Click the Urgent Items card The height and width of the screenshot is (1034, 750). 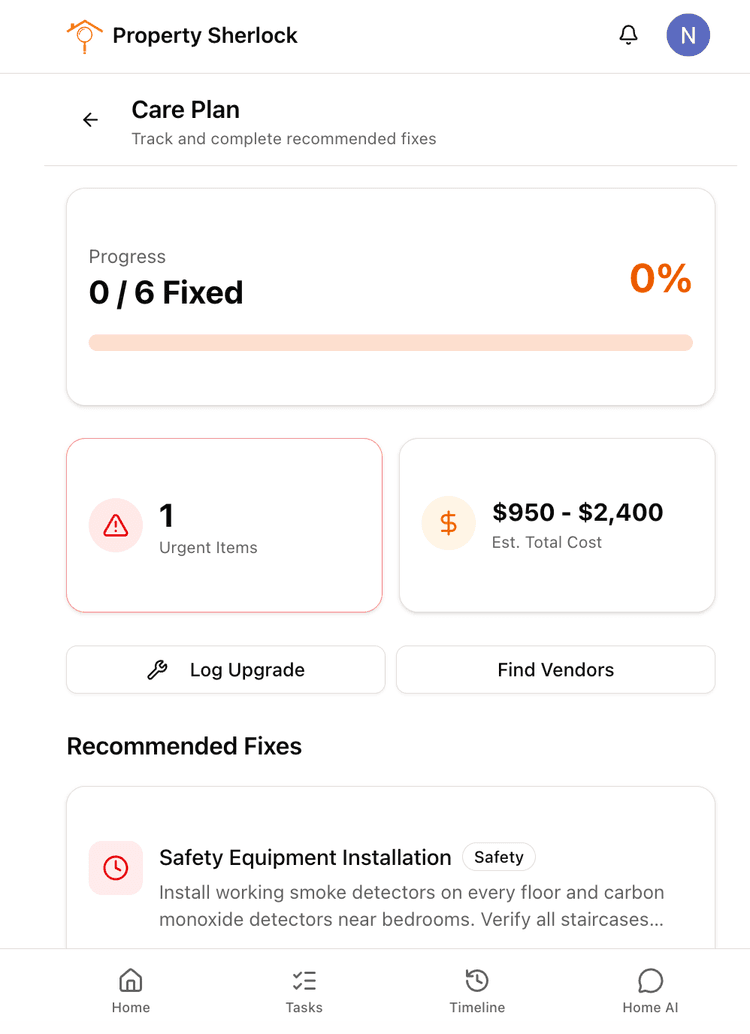pyautogui.click(x=224, y=524)
